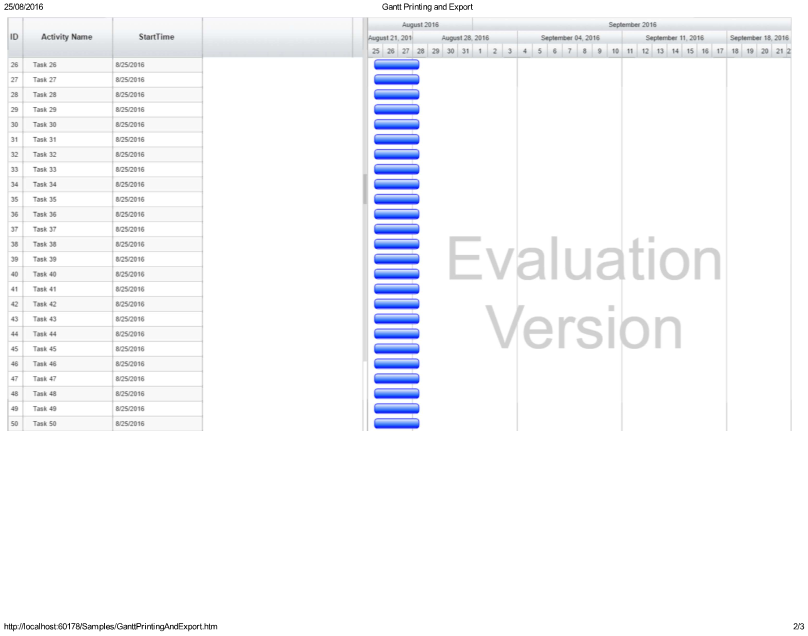Select the Task 31 name cell
The image size is (808, 636).
pos(68,140)
